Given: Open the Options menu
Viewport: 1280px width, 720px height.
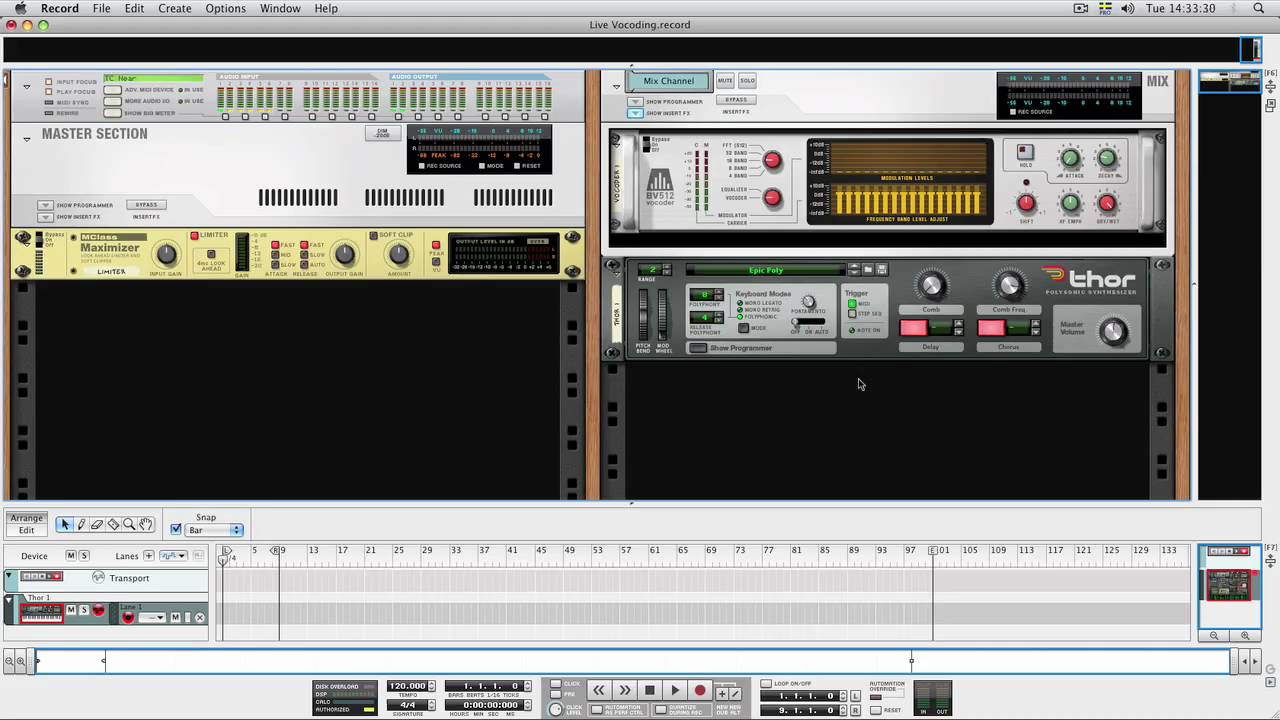Looking at the screenshot, I should click(225, 8).
